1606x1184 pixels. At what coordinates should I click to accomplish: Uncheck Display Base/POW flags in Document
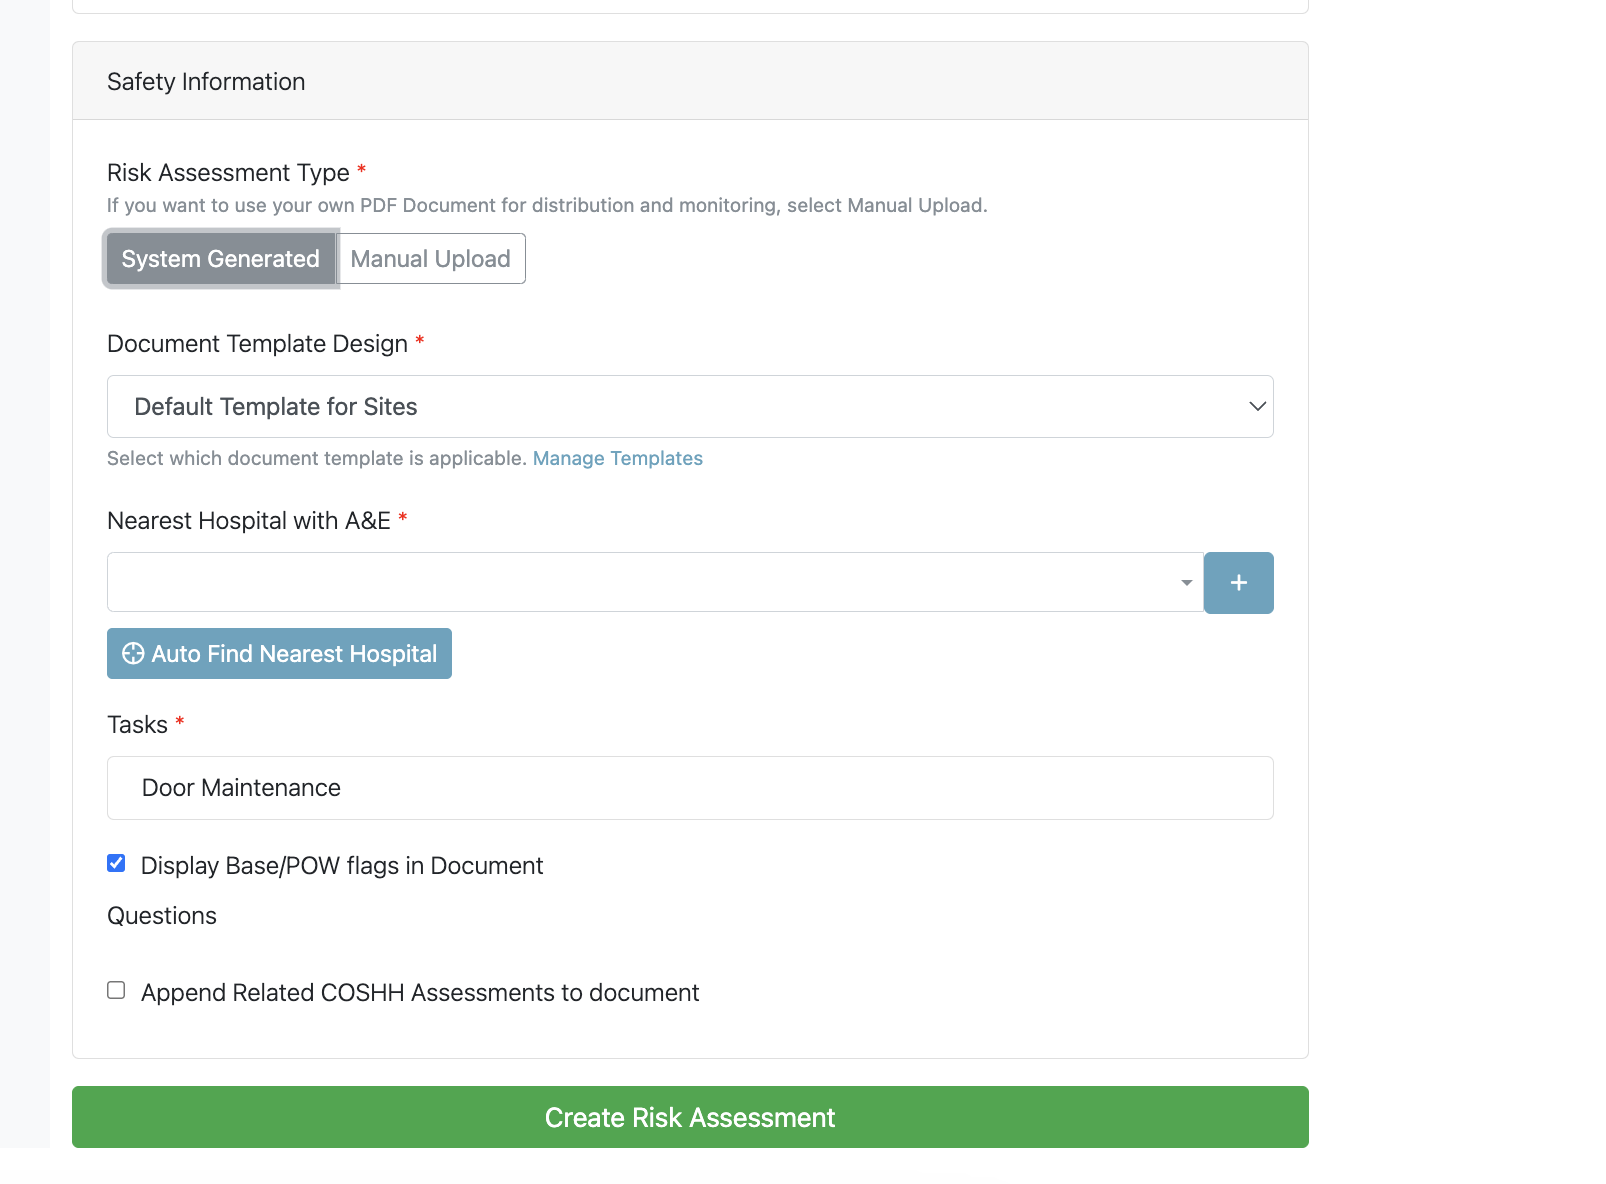coord(116,863)
